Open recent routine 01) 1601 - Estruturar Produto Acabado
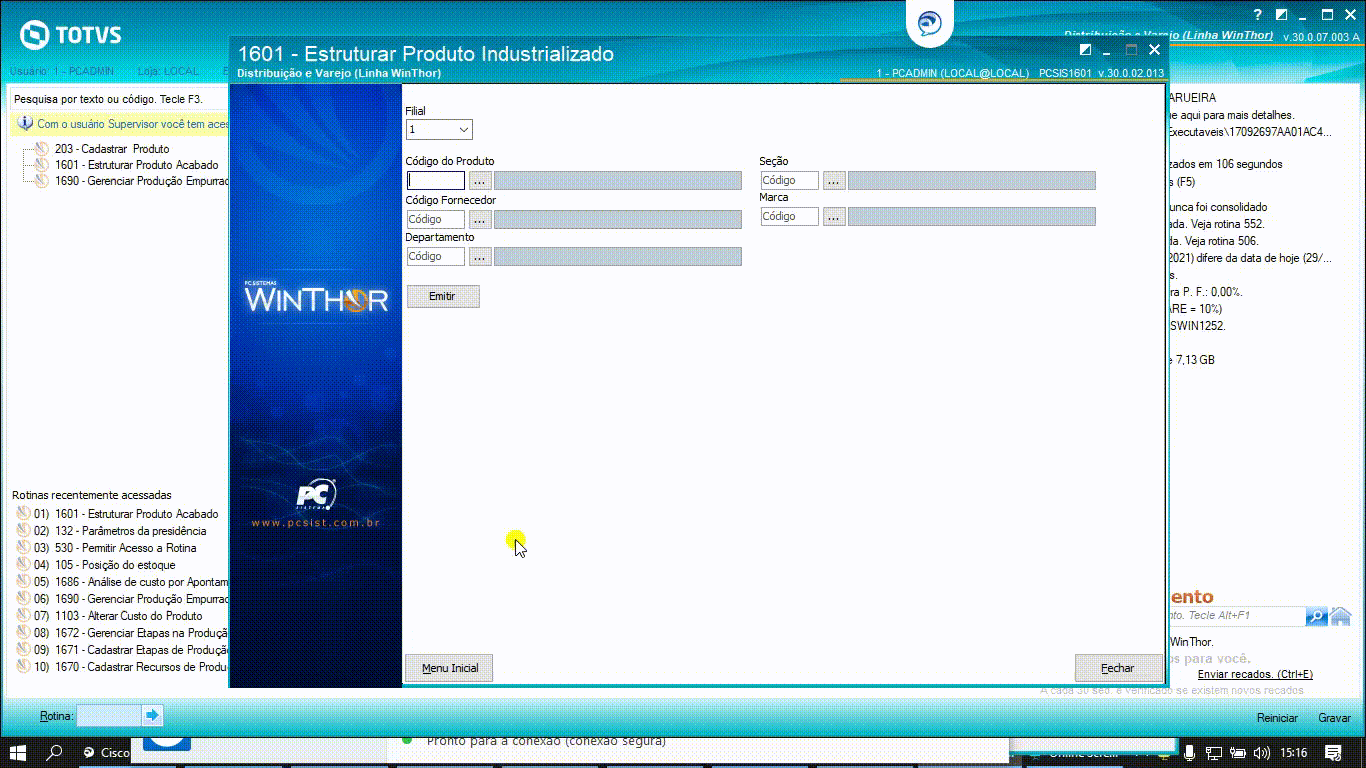Screen dimensions: 1366x768 126,514
